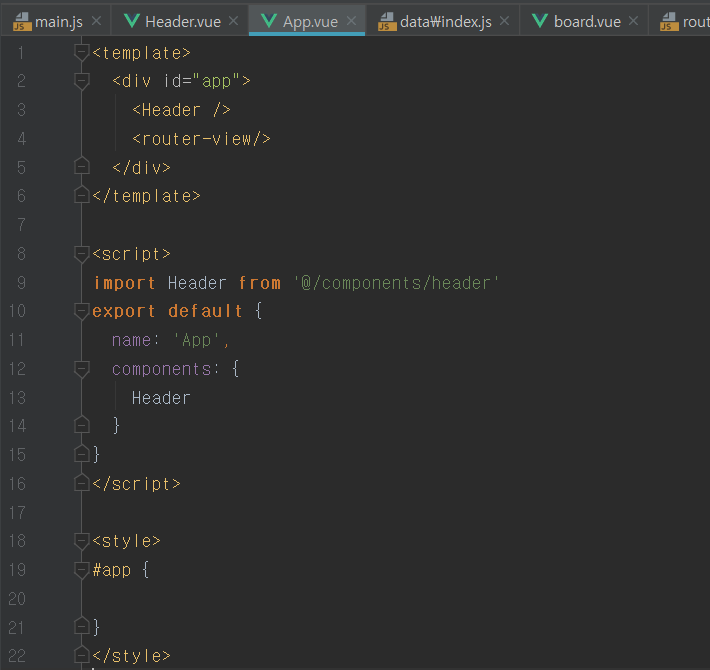
Task: Click line number 20 in the gutter
Action: (x=17, y=599)
